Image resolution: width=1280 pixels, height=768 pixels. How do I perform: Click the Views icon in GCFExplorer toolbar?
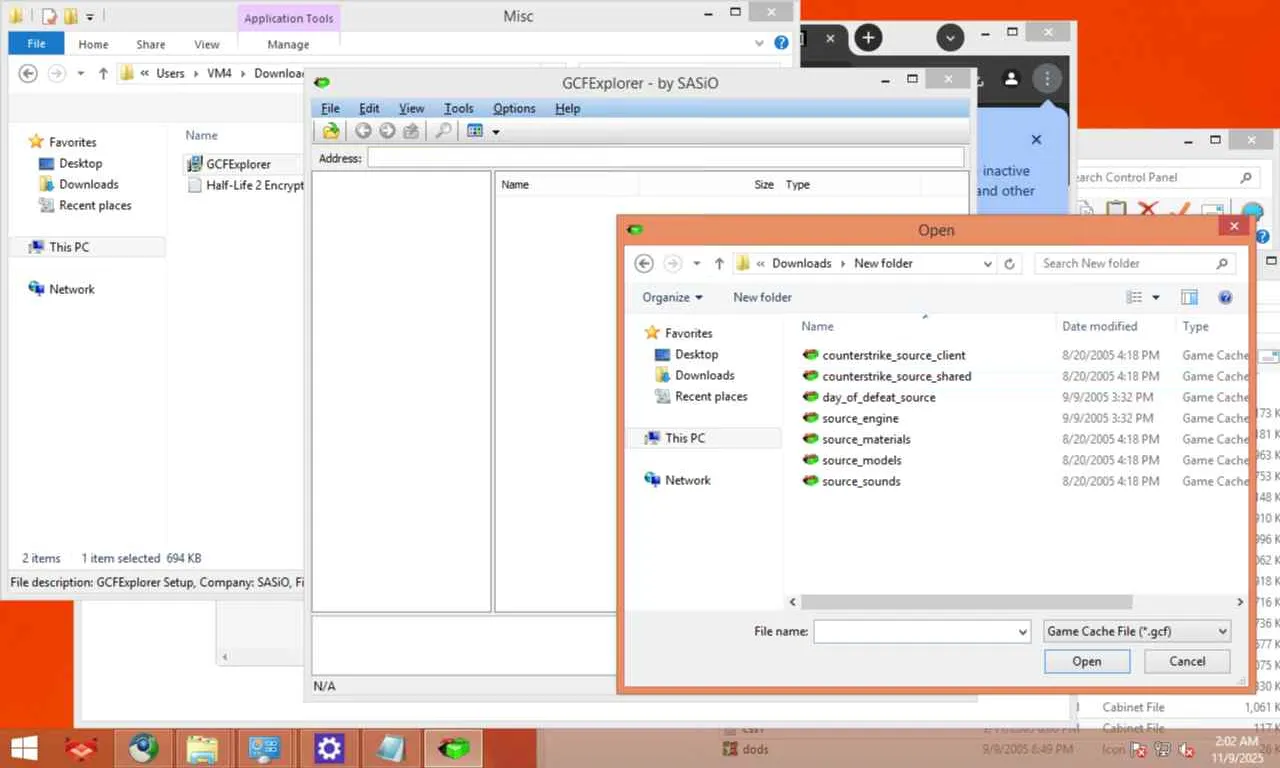(475, 131)
